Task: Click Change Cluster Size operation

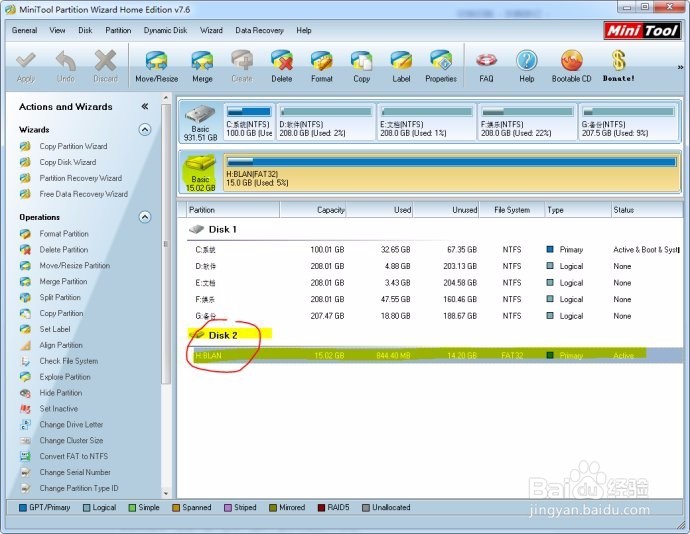Action: pos(71,440)
